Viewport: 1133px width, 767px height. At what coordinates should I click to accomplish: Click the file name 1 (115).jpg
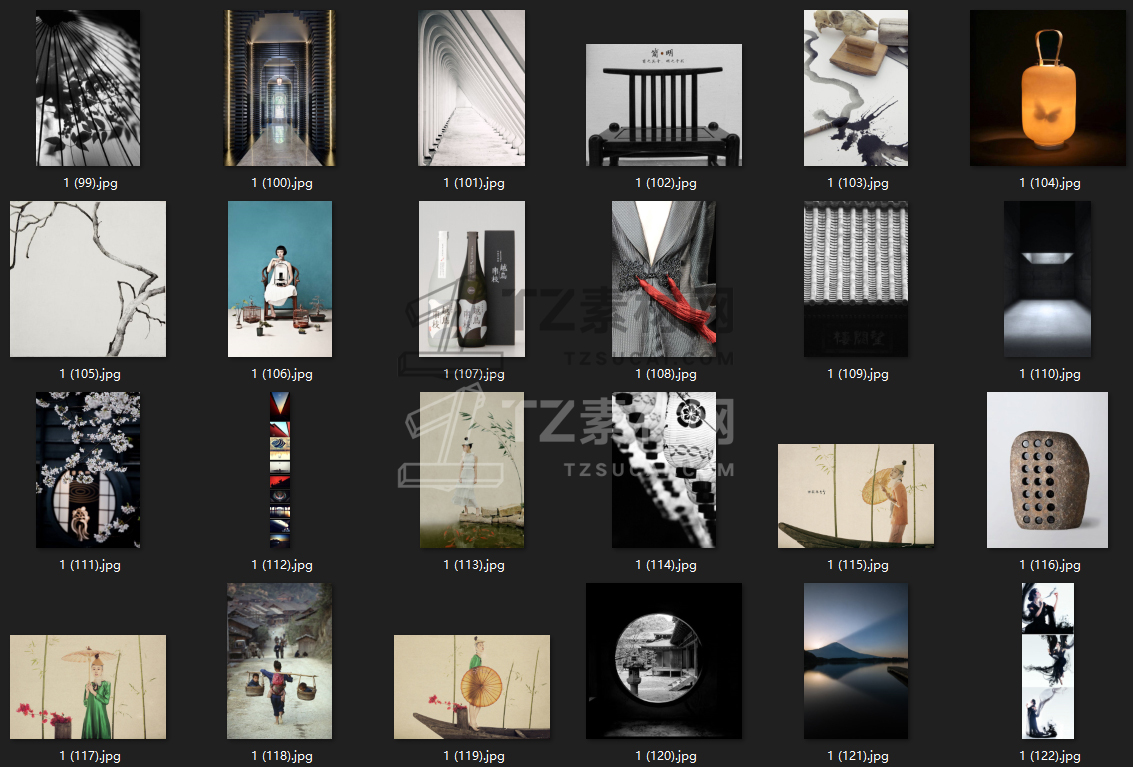point(858,565)
